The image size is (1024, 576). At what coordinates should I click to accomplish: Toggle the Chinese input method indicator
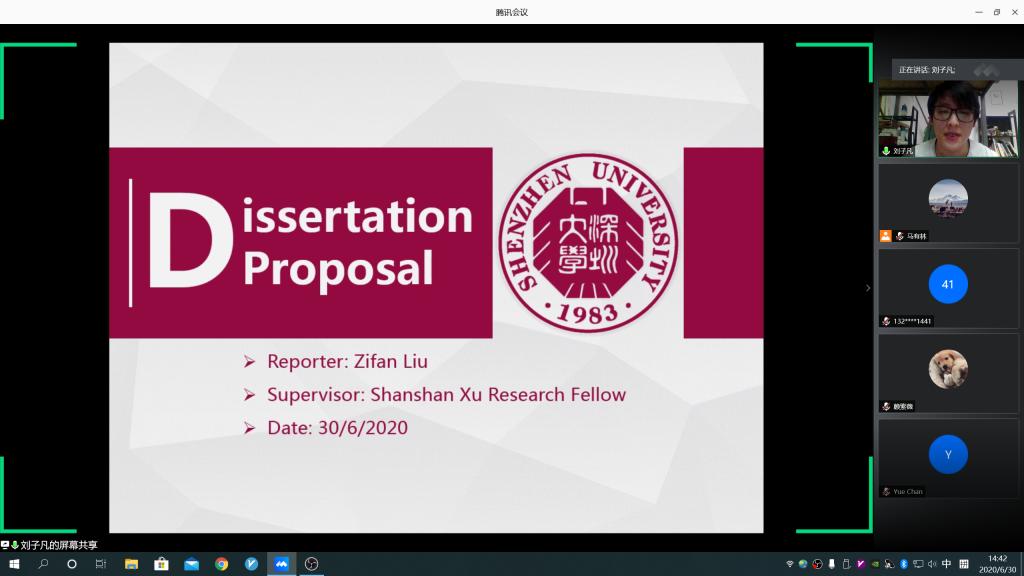(946, 564)
